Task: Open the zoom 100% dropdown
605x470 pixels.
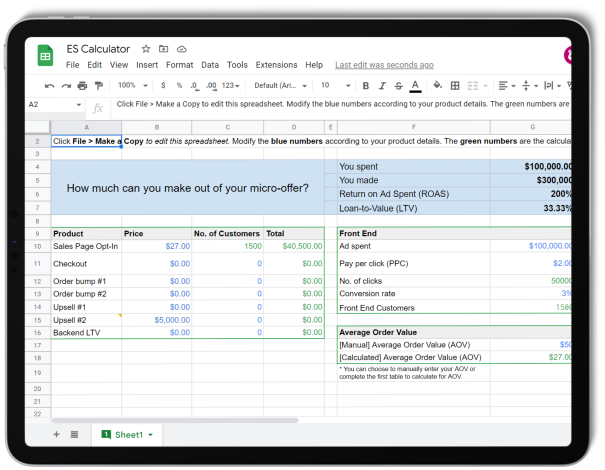Action: tap(132, 85)
